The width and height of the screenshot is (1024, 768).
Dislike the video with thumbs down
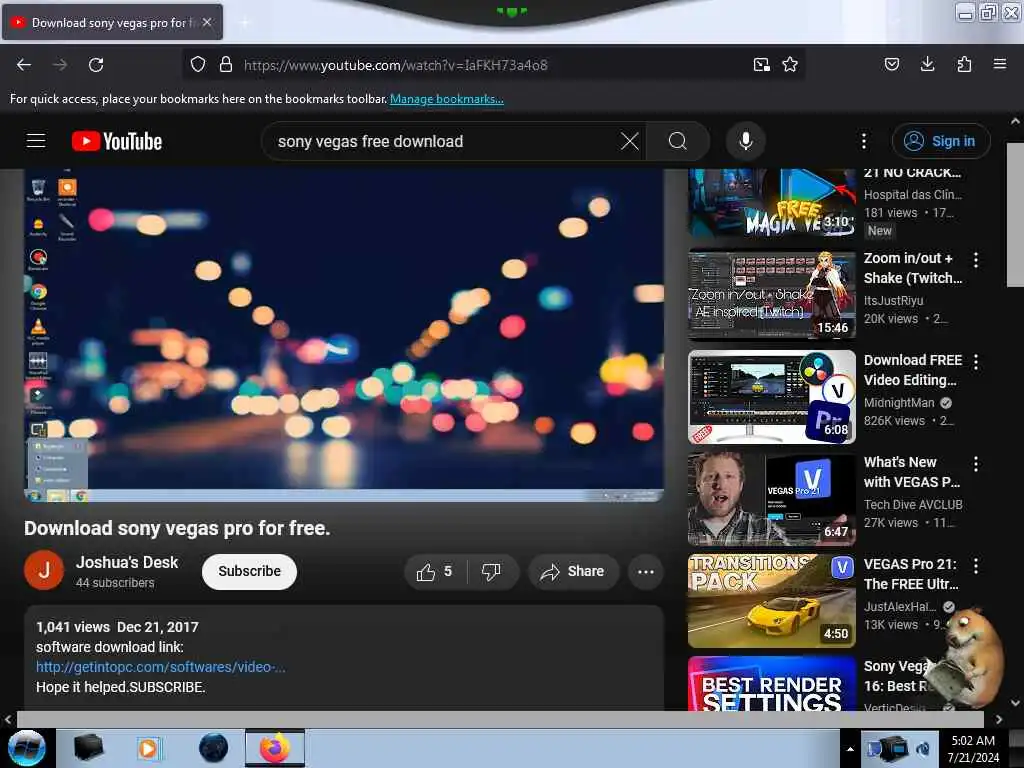[x=491, y=572]
